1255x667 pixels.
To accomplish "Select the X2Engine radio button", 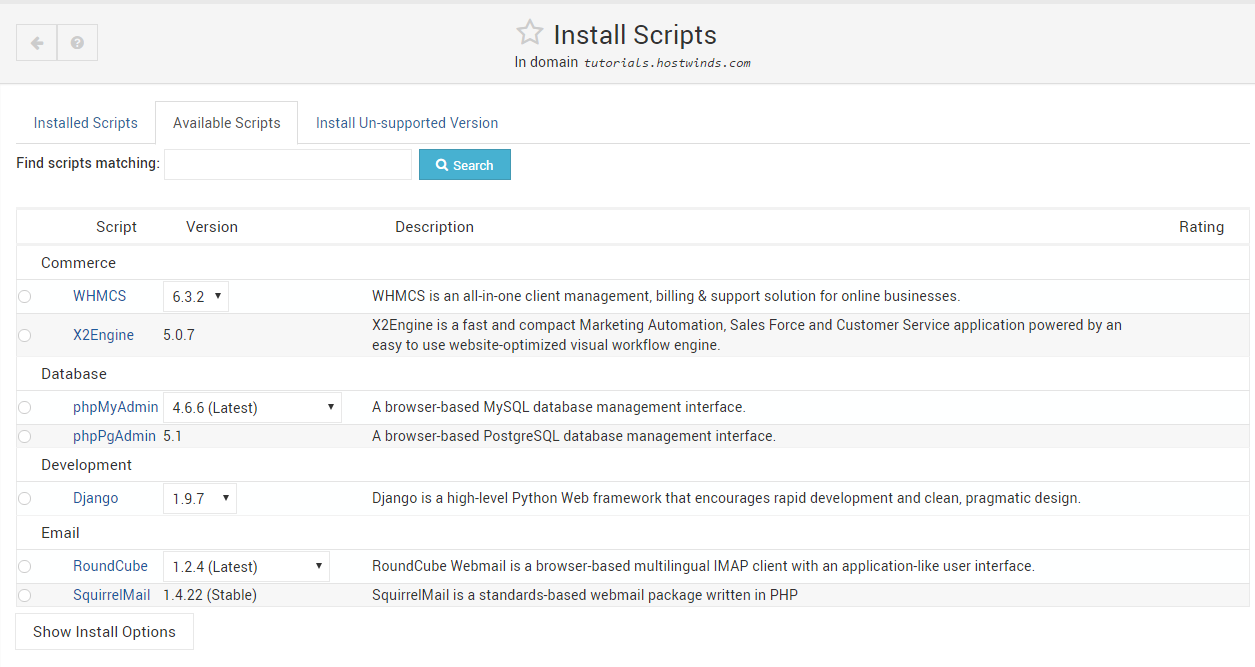I will pyautogui.click(x=24, y=335).
